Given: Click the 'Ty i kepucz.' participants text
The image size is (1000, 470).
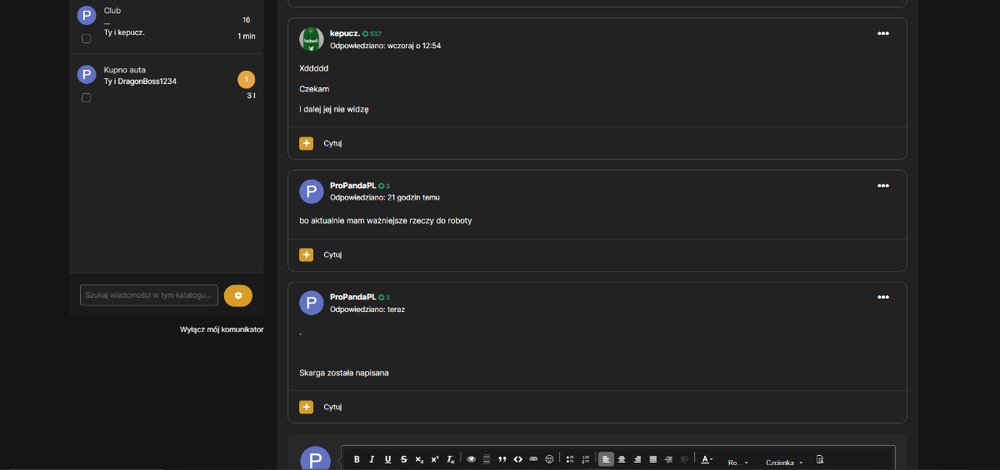Looking at the screenshot, I should point(124,32).
